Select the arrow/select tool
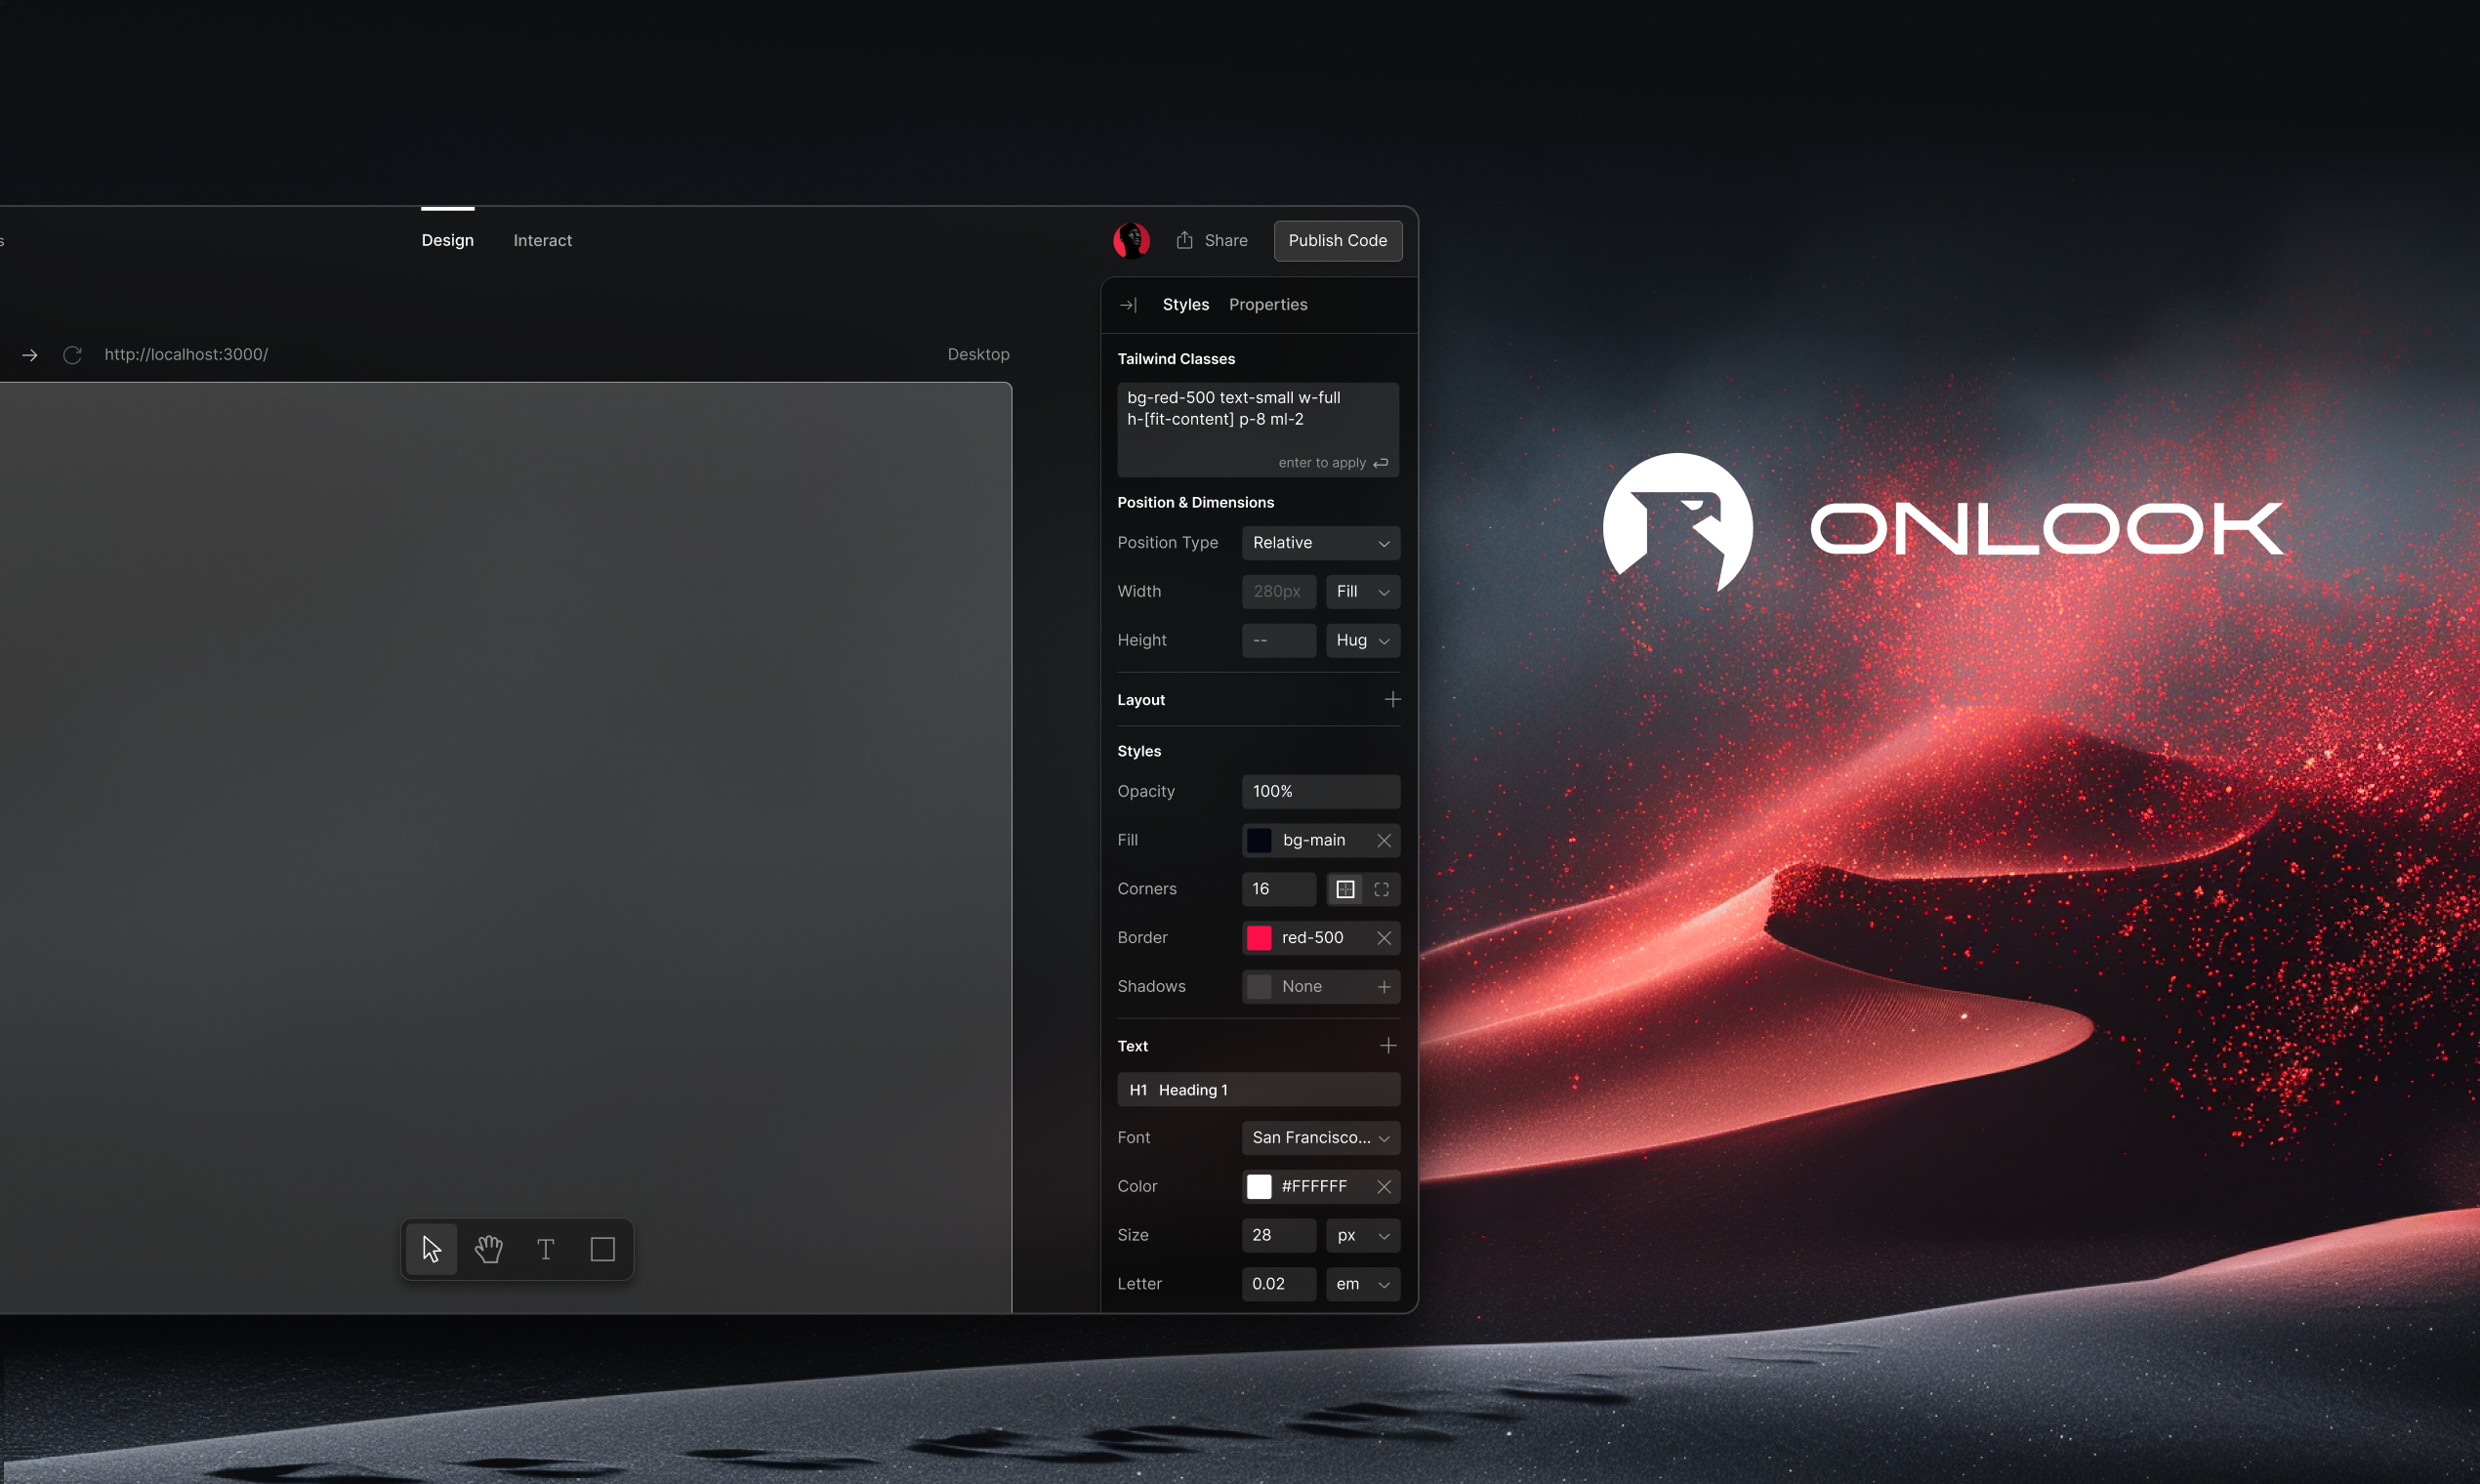The height and width of the screenshot is (1484, 2480). [x=431, y=1249]
